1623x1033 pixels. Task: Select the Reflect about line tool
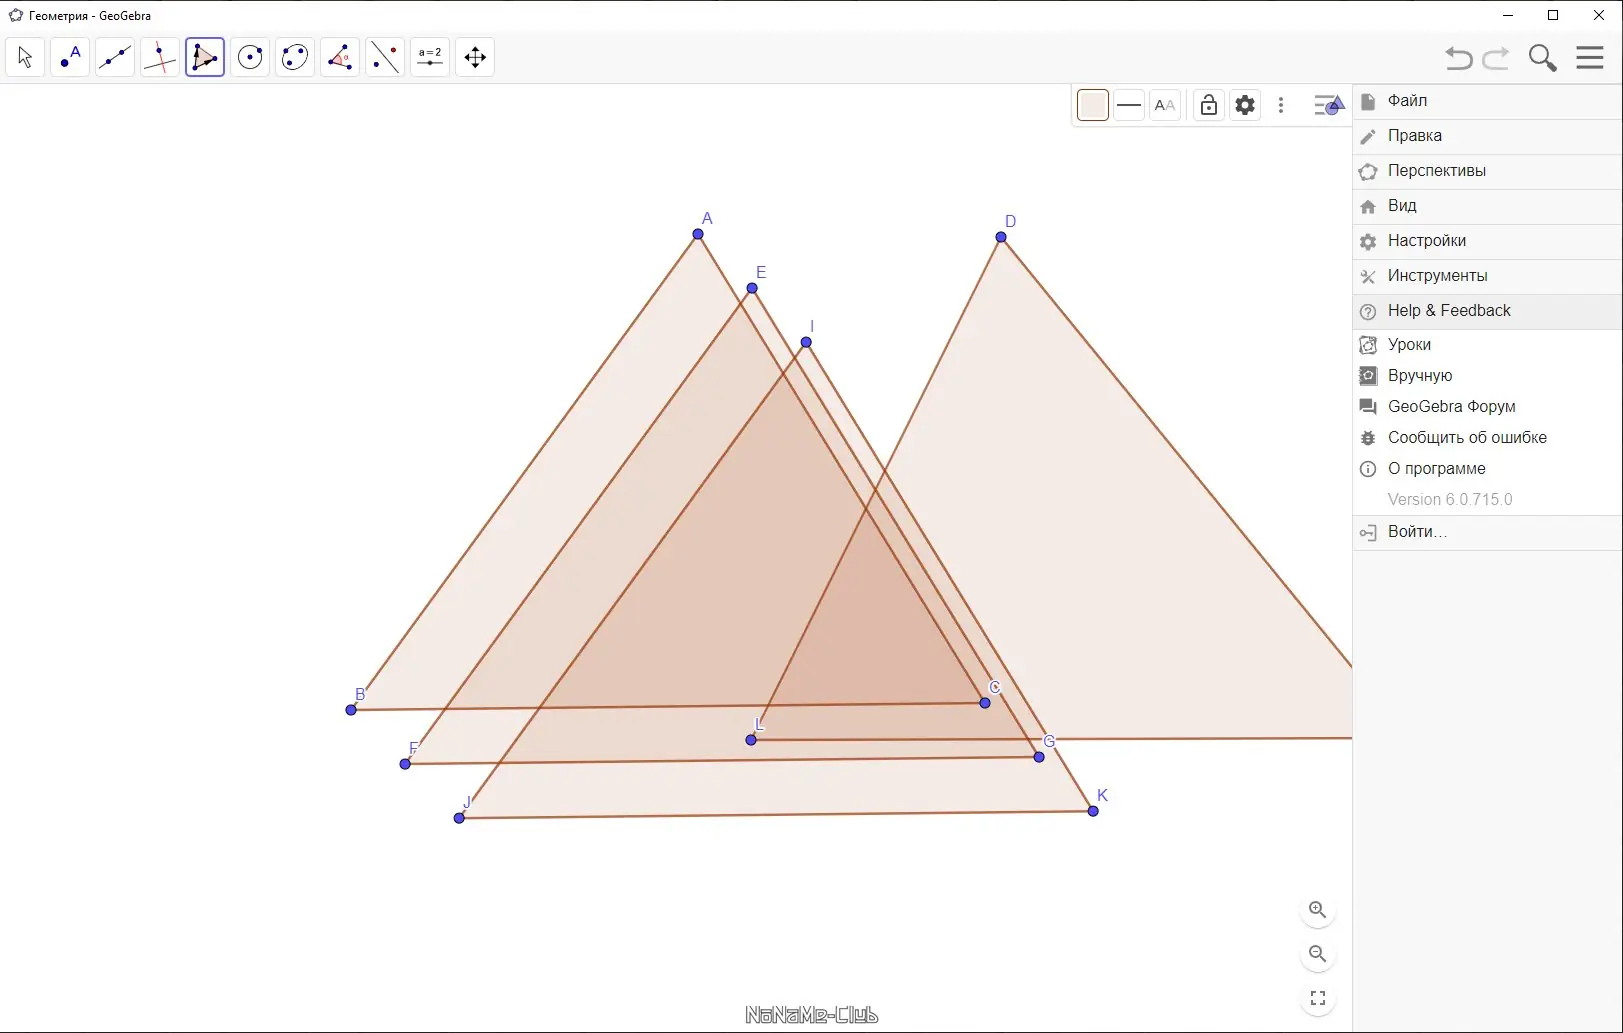click(385, 57)
